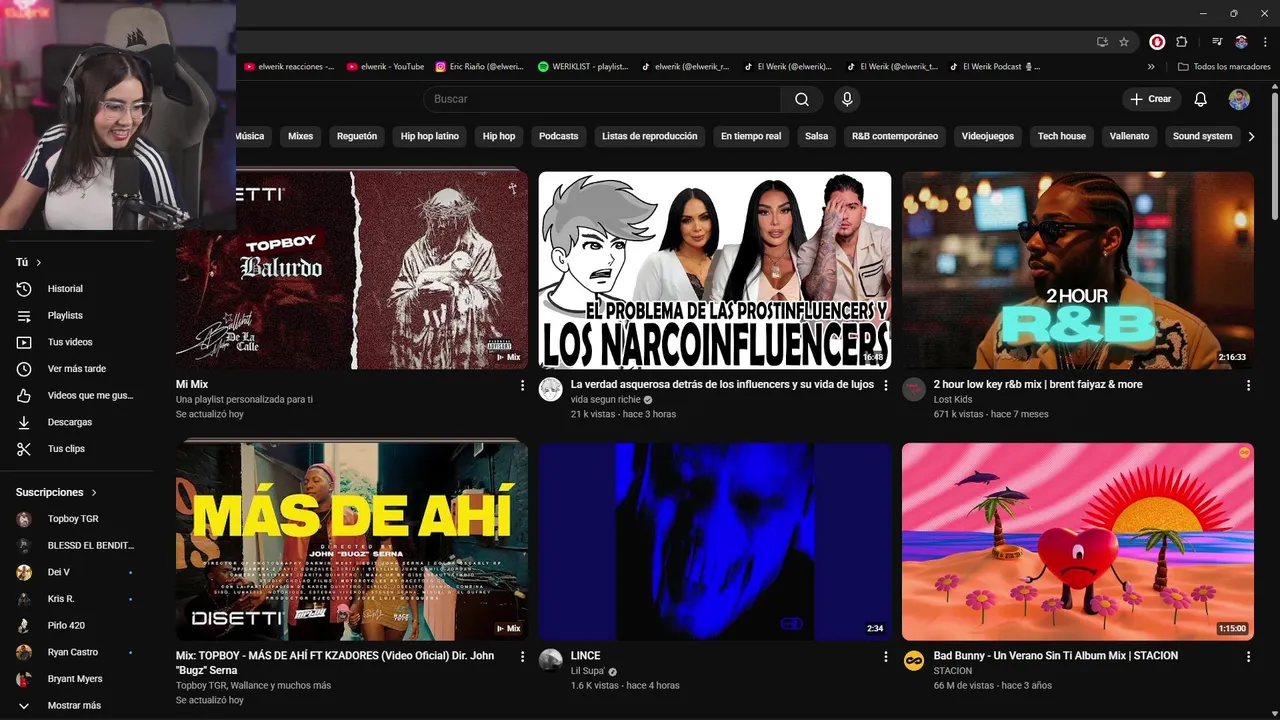1280x720 pixels.
Task: Open Lil Supa' channel avatar
Action: pyautogui.click(x=550, y=660)
